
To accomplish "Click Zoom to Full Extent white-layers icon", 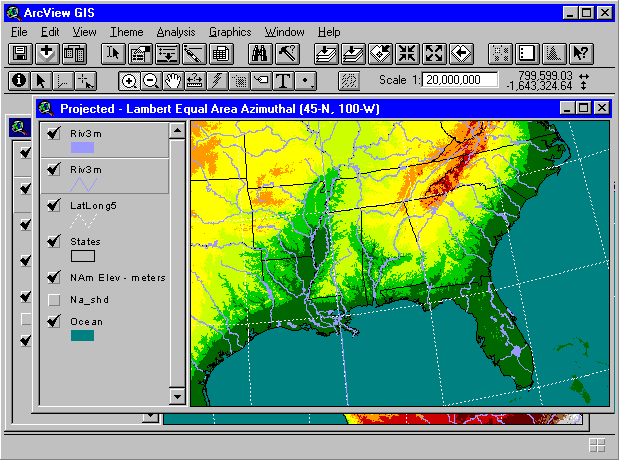I will (326, 54).
